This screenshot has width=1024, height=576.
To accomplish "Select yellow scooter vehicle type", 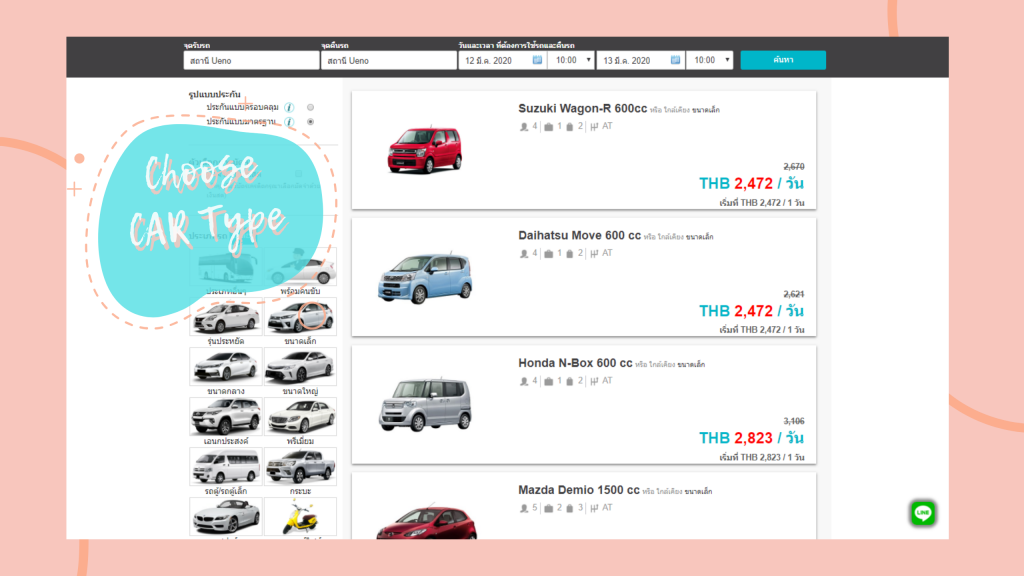I will [300, 517].
